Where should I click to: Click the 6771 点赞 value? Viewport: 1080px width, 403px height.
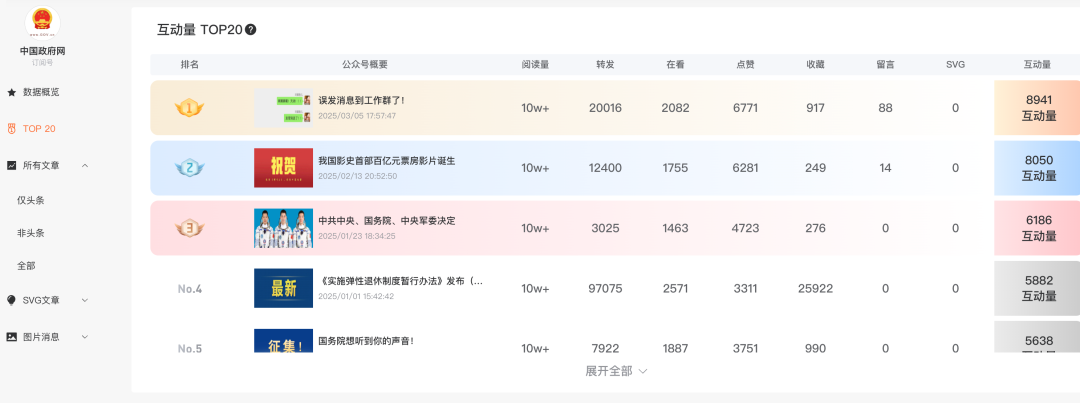coord(745,107)
